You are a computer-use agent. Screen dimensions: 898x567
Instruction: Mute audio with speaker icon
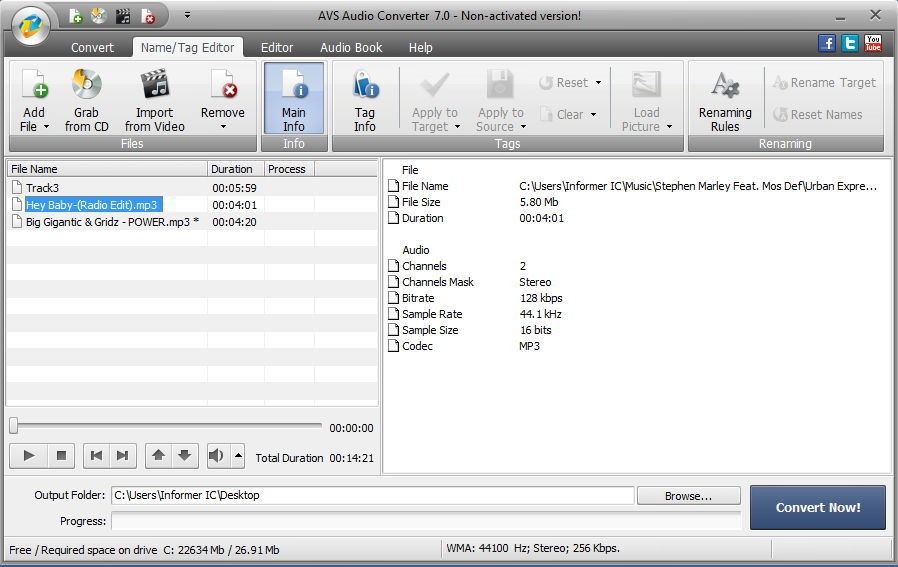point(216,456)
